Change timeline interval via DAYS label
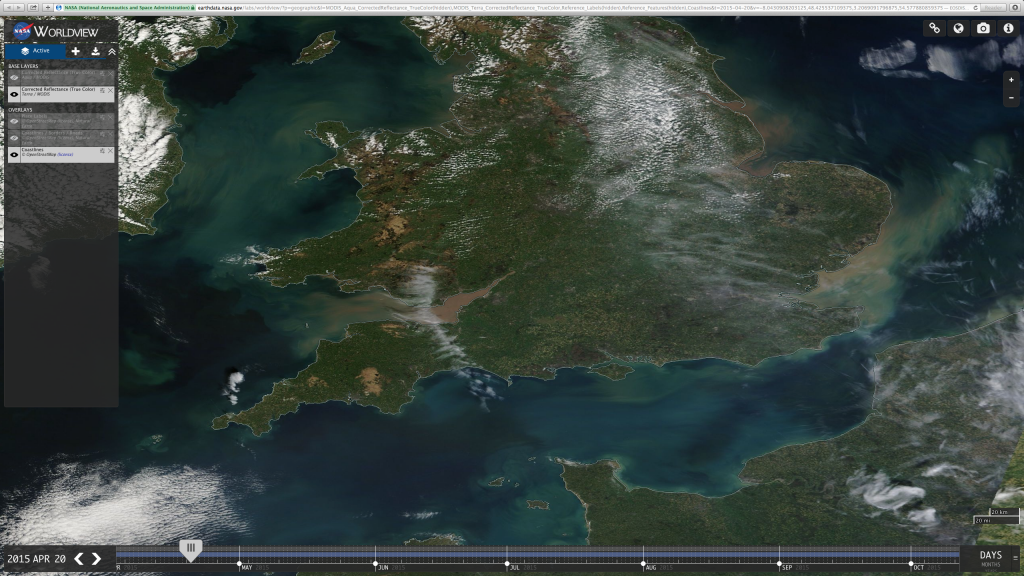The height and width of the screenshot is (576, 1024). pos(990,555)
